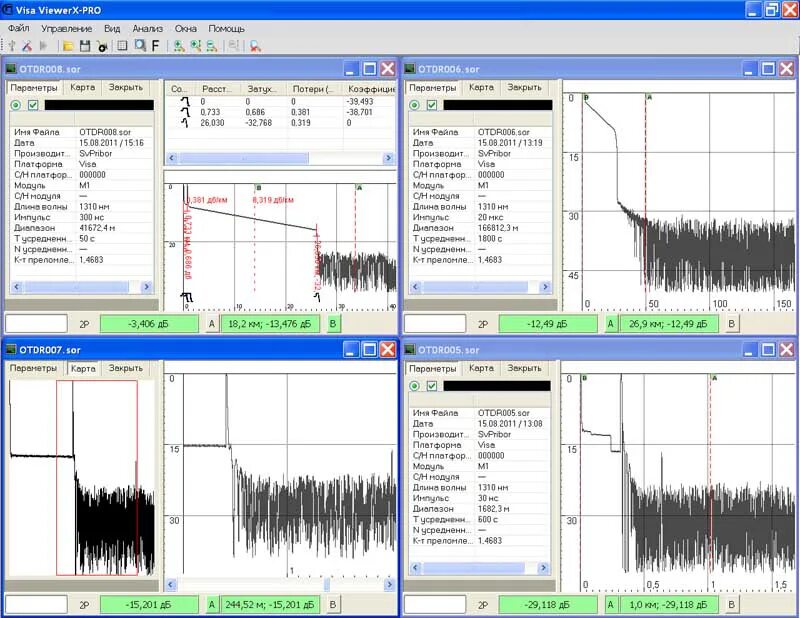This screenshot has height=618, width=800.
Task: Open the Файл menu
Action: 18,29
